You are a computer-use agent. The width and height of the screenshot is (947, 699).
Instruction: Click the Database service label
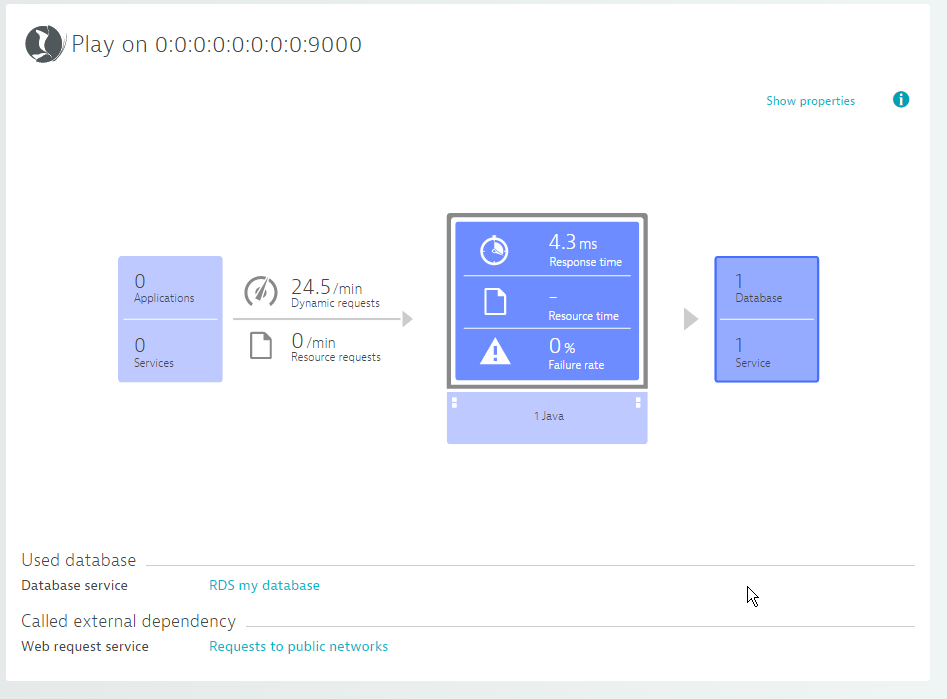(x=74, y=585)
